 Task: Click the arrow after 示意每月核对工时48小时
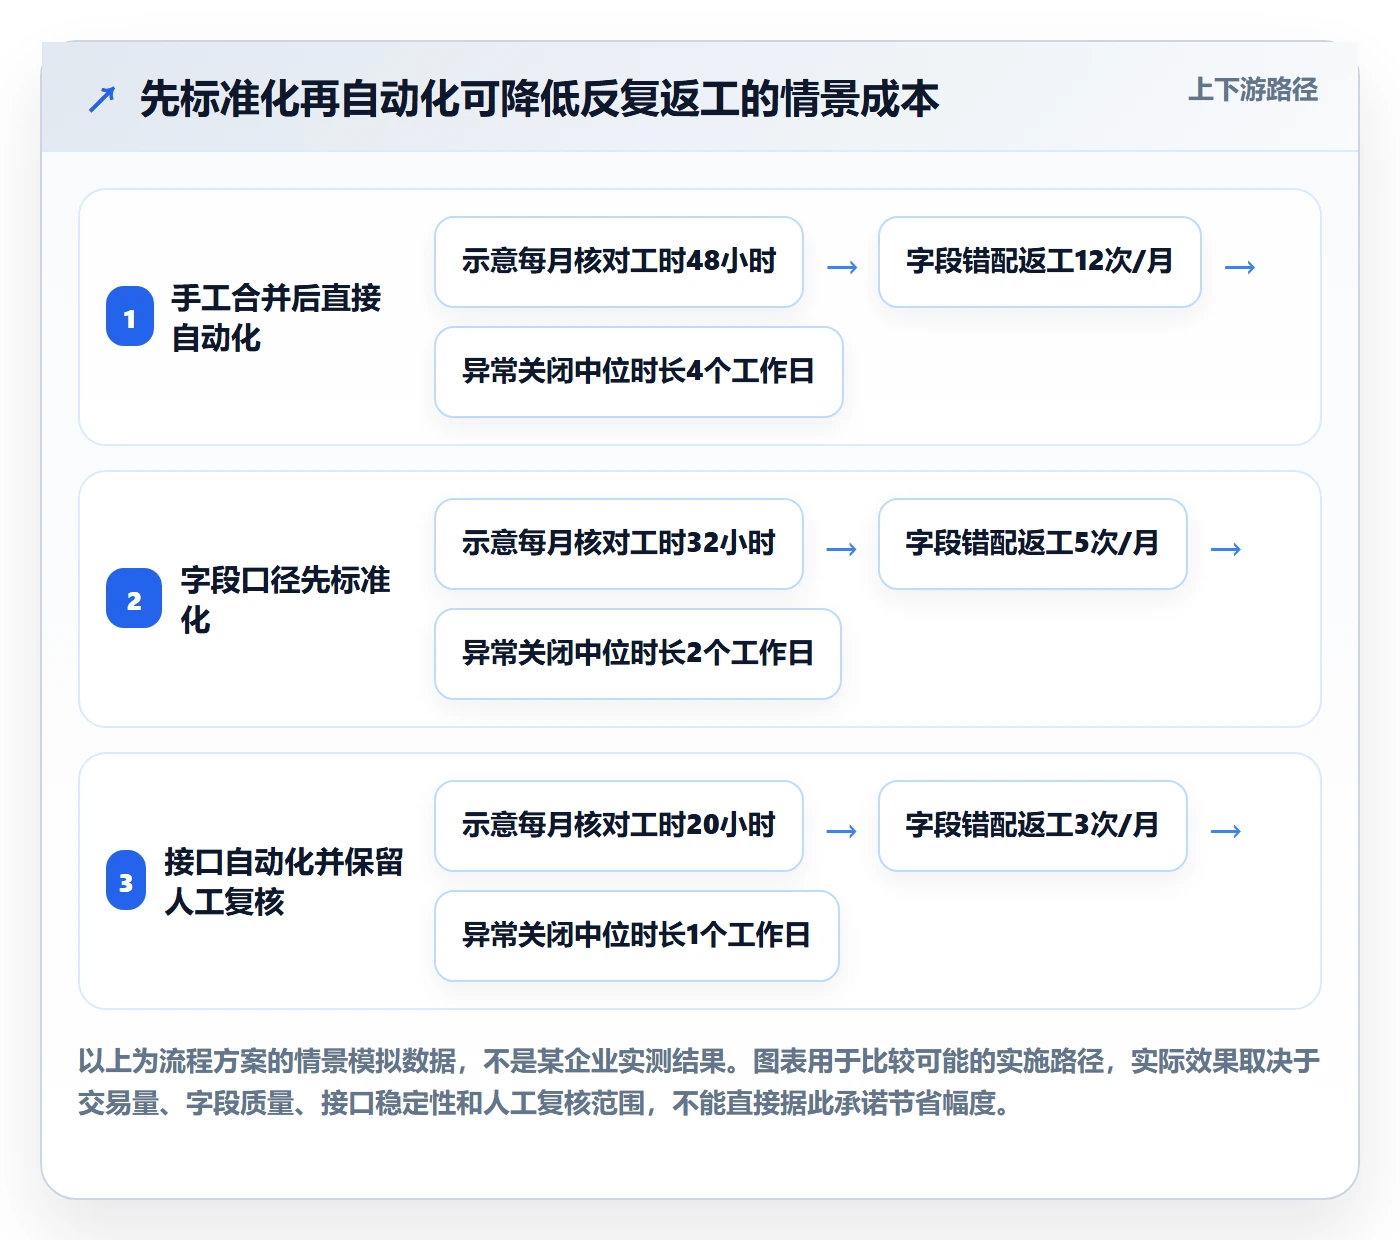842,267
